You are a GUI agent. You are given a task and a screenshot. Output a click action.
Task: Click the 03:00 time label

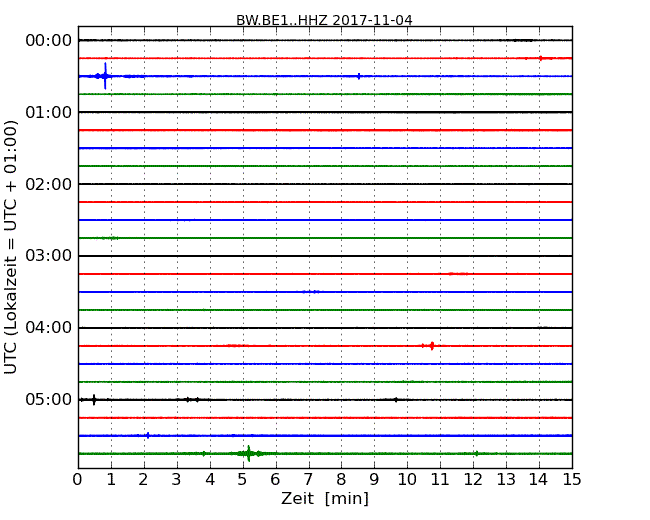click(49, 256)
